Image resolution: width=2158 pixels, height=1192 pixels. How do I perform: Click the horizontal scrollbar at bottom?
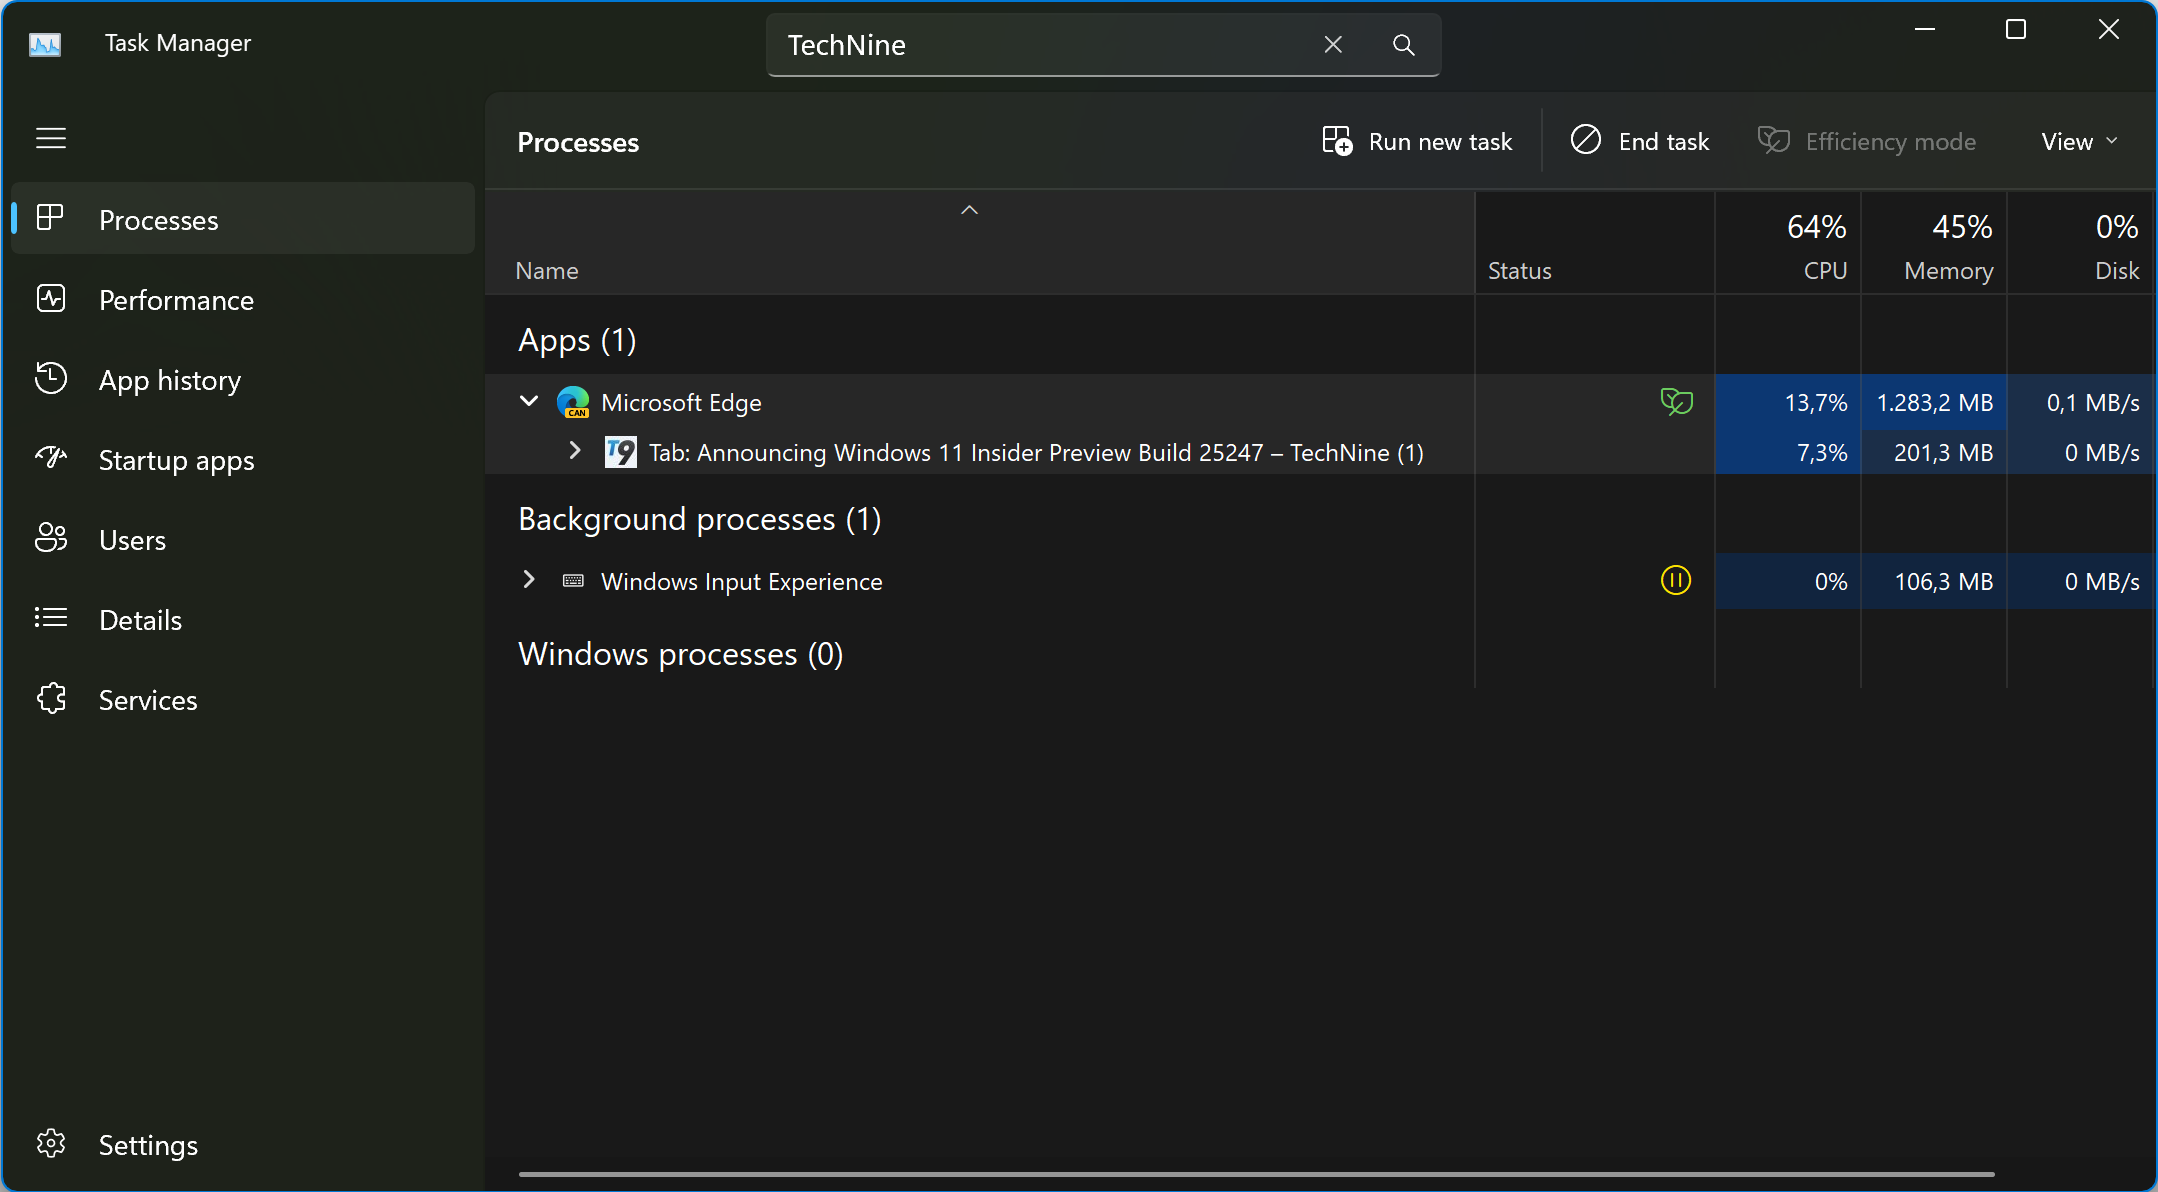(1256, 1174)
